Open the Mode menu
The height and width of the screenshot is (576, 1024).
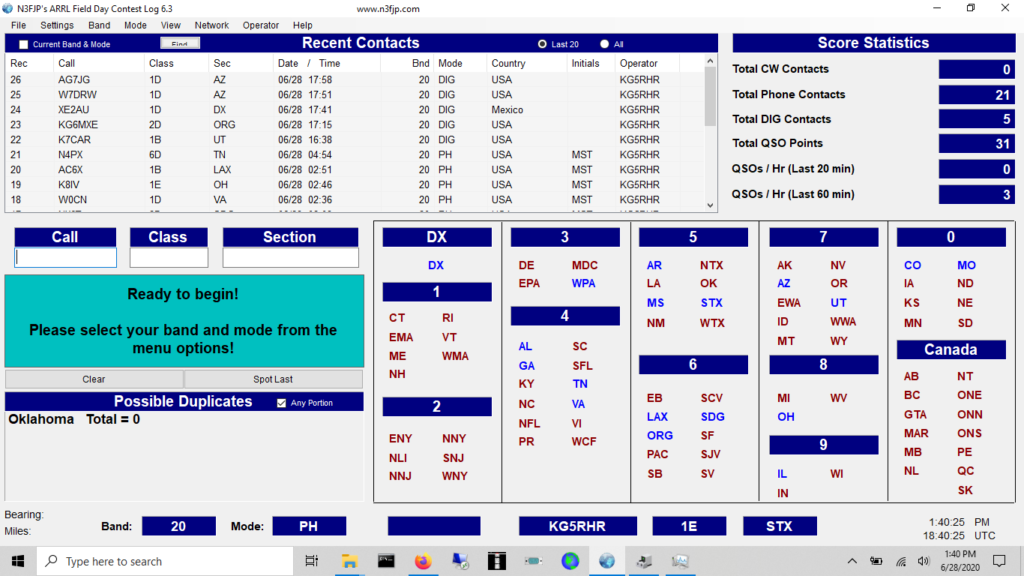[135, 25]
